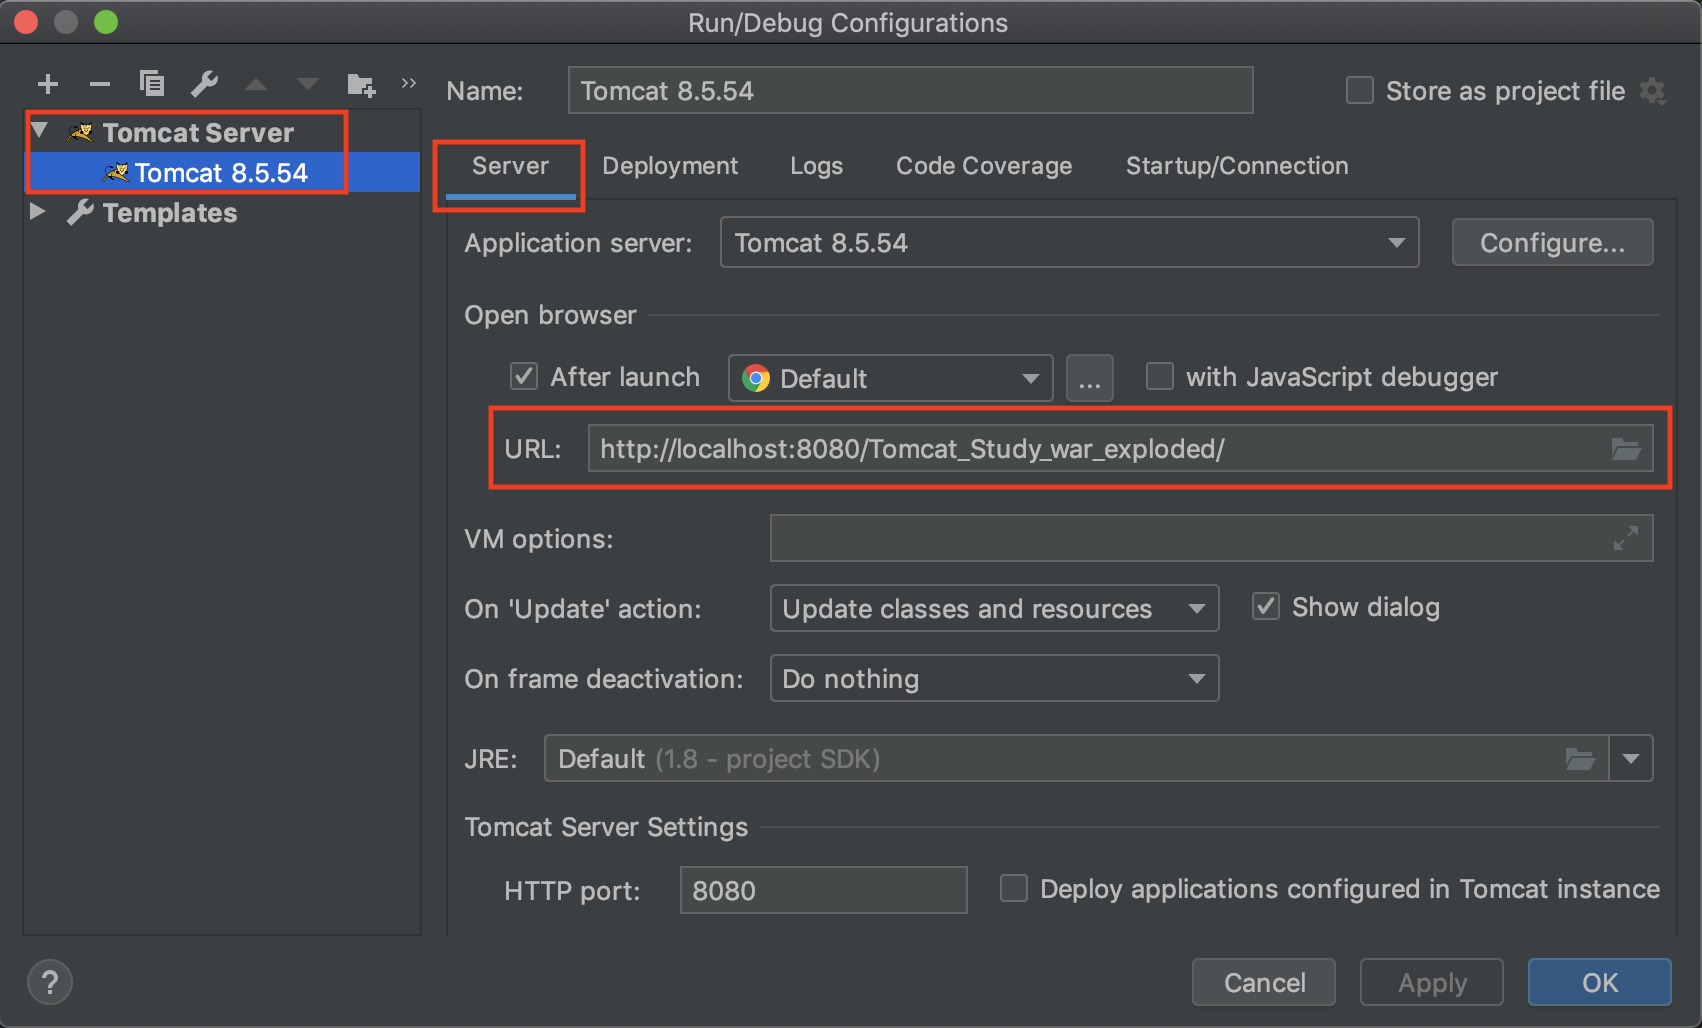Add a new configuration with plus icon
The height and width of the screenshot is (1028, 1702).
[x=47, y=84]
